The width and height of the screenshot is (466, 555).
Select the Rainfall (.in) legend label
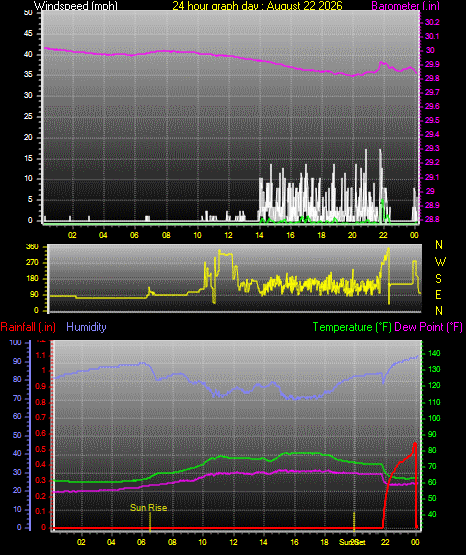coord(28,327)
